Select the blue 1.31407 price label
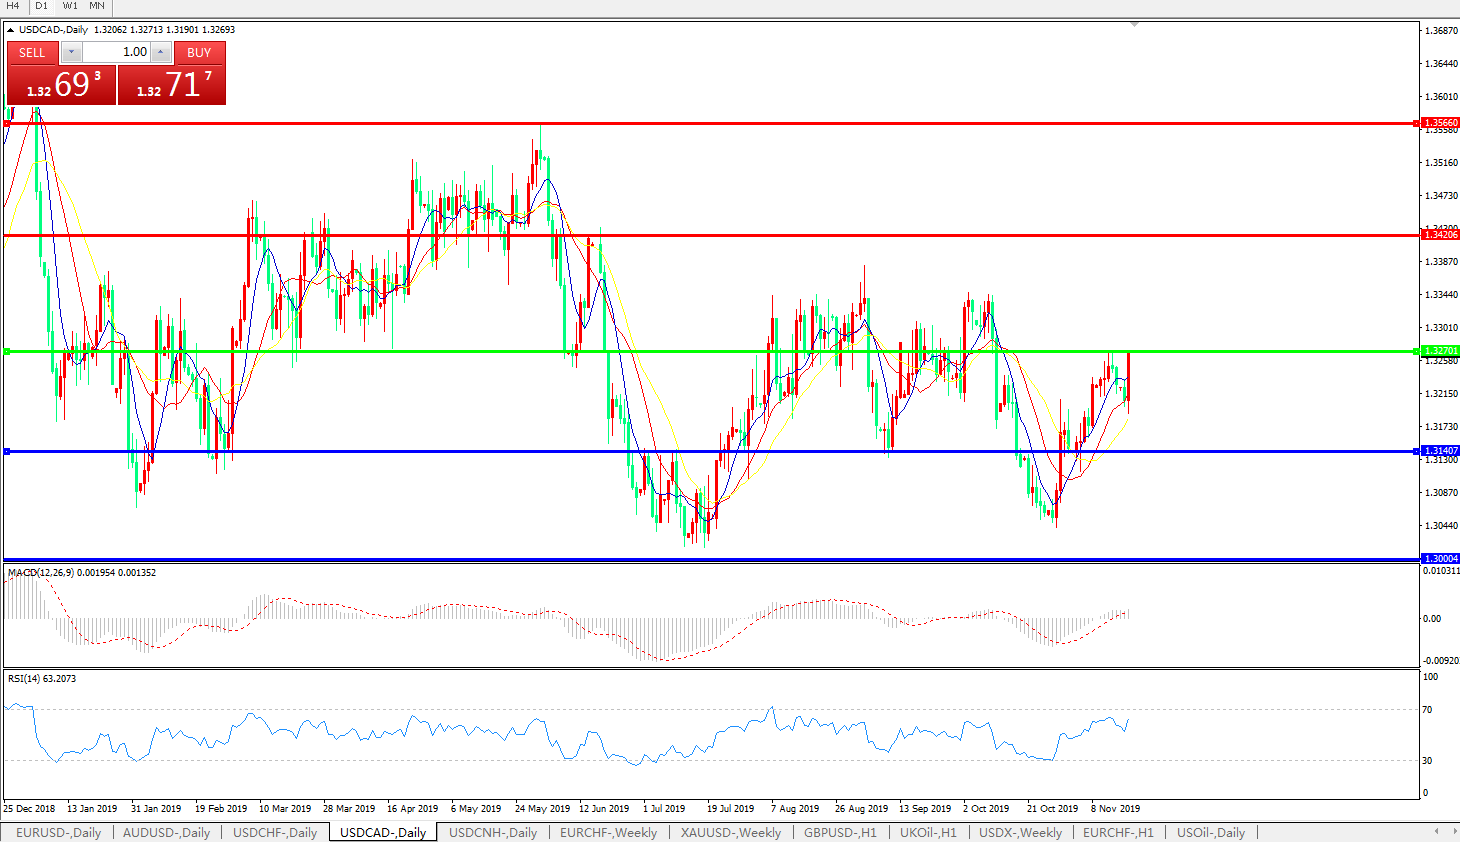The image size is (1460, 843). (1440, 451)
